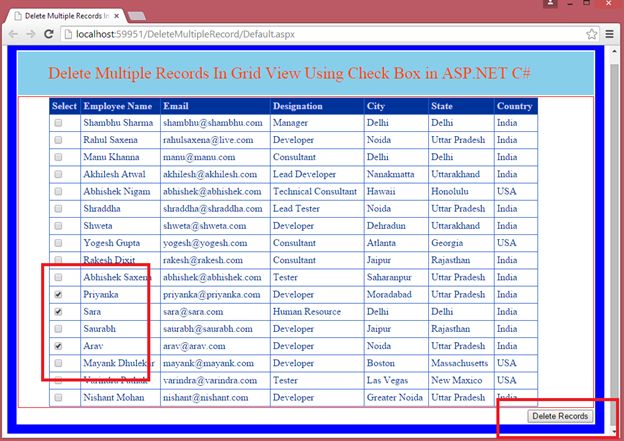Click the Boston city cell

[396, 363]
